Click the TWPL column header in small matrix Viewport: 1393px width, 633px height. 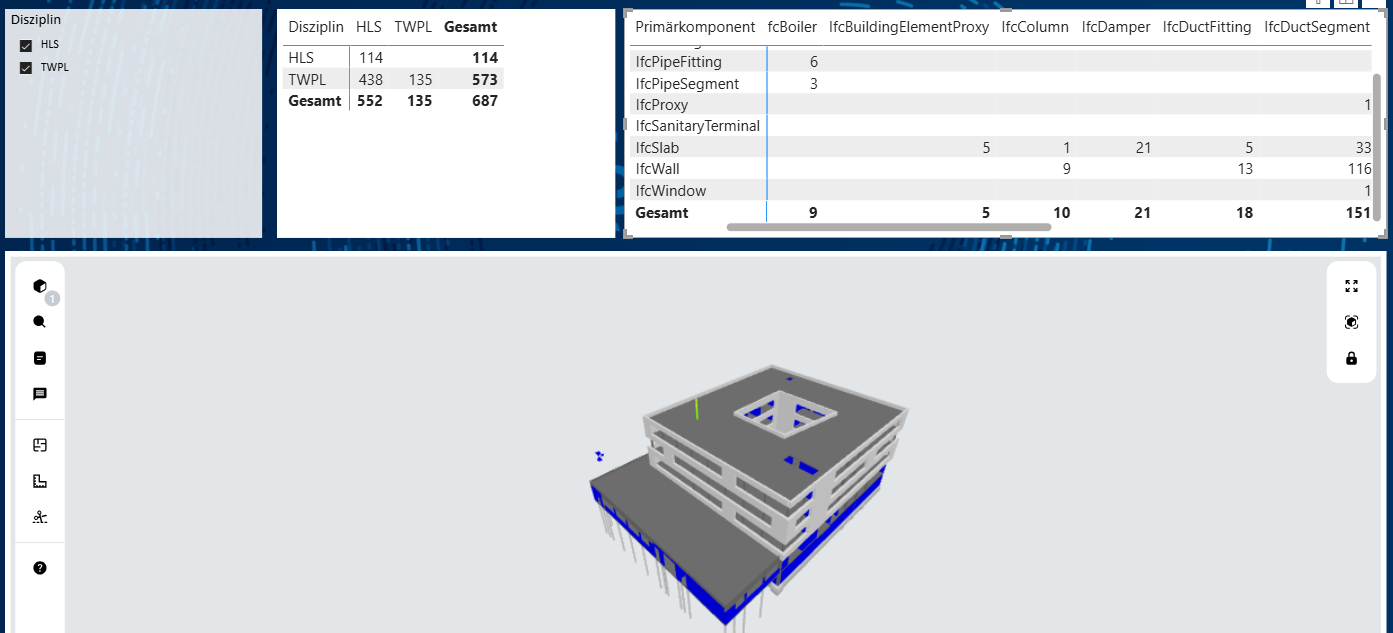[413, 27]
